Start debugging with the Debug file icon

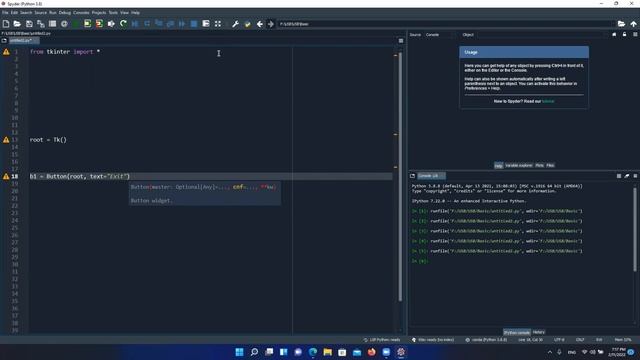point(135,24)
